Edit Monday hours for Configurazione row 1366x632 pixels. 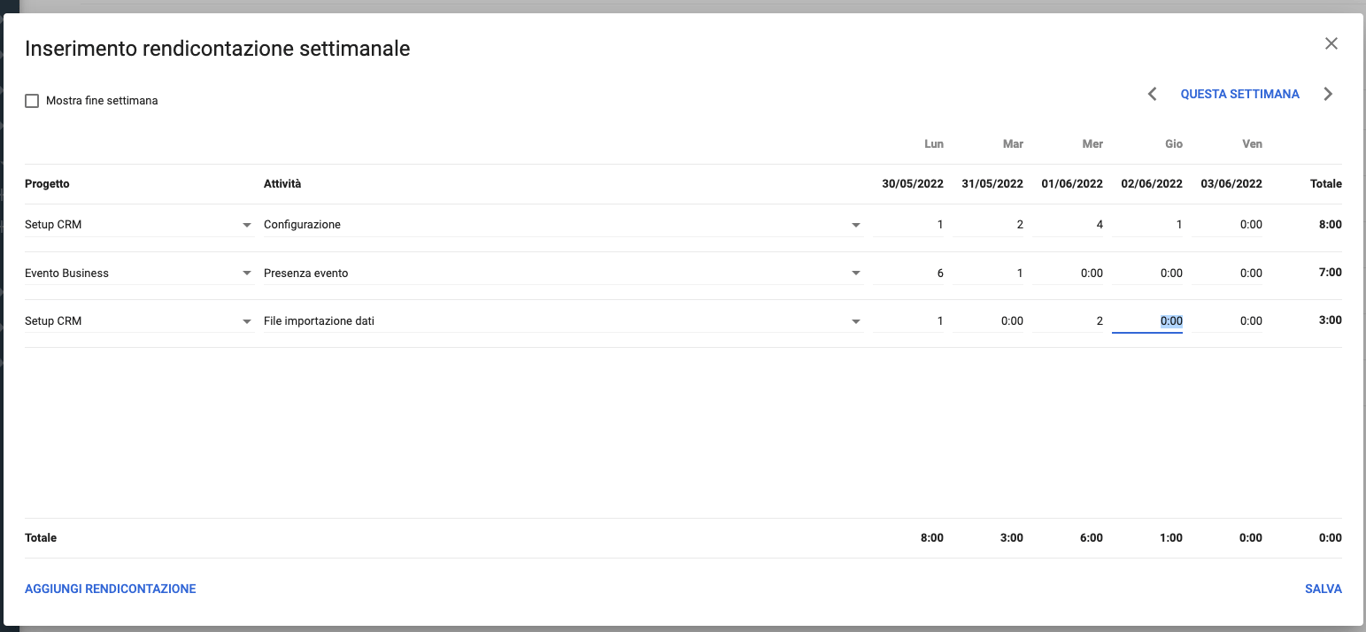908,225
